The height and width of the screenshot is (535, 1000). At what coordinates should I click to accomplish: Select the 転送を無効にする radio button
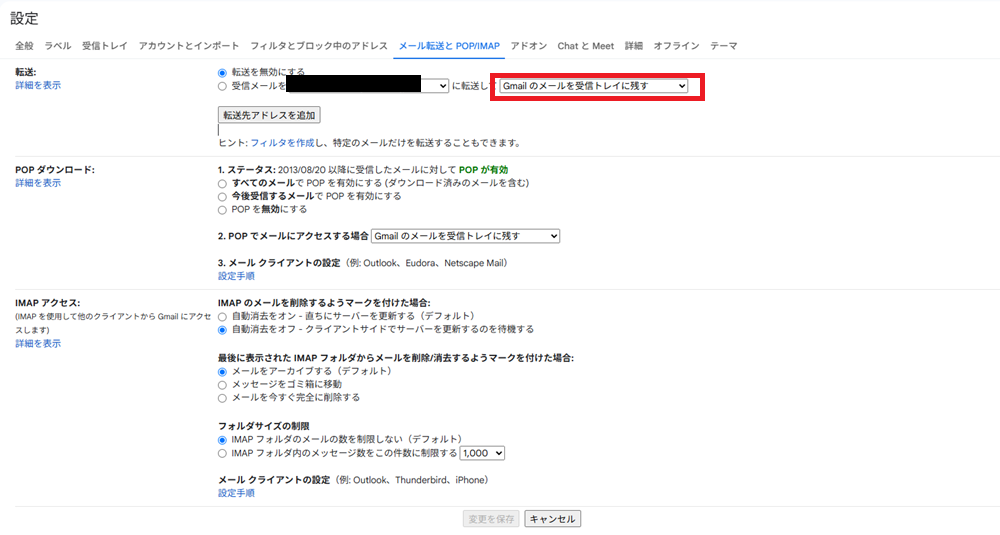tap(222, 73)
